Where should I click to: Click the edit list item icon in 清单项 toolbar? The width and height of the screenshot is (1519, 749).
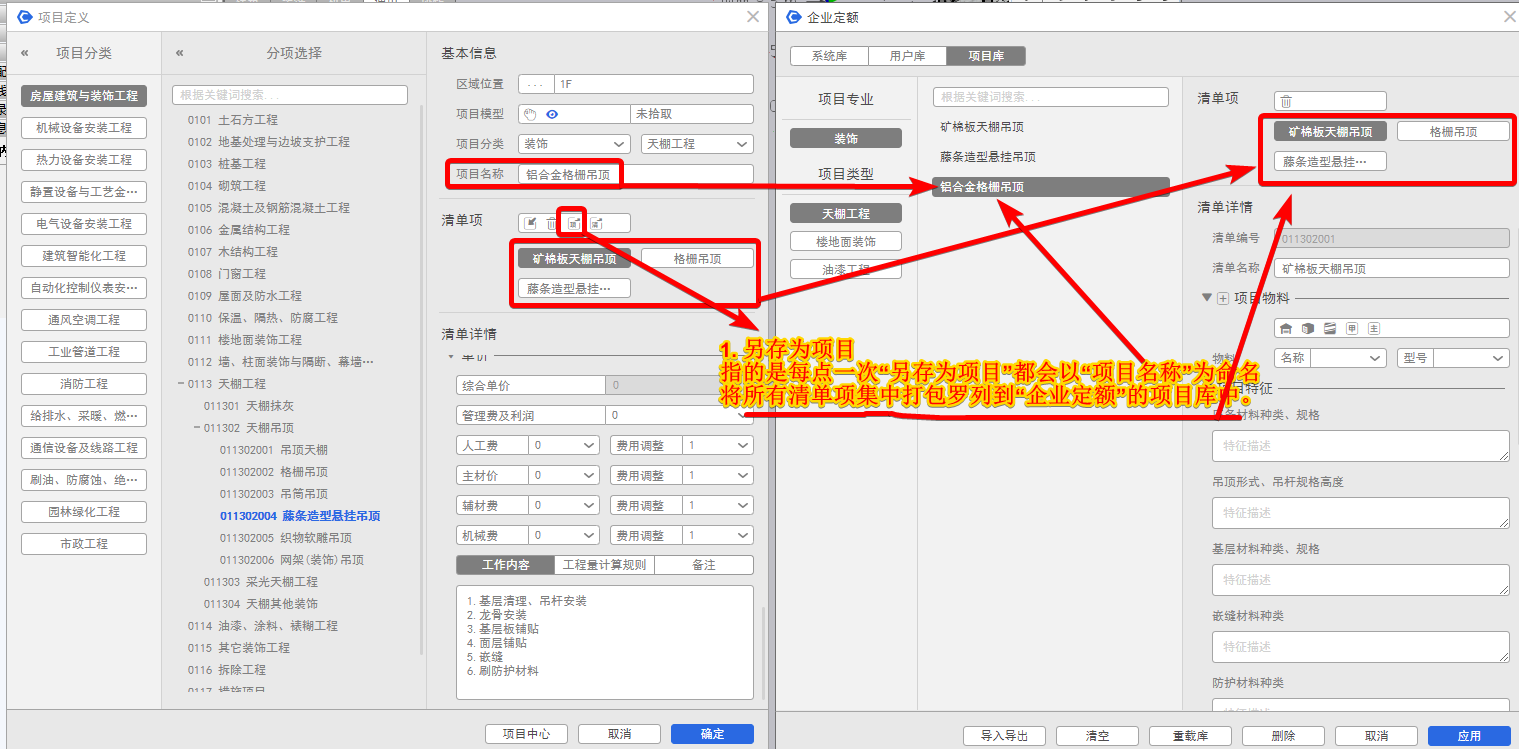[531, 223]
